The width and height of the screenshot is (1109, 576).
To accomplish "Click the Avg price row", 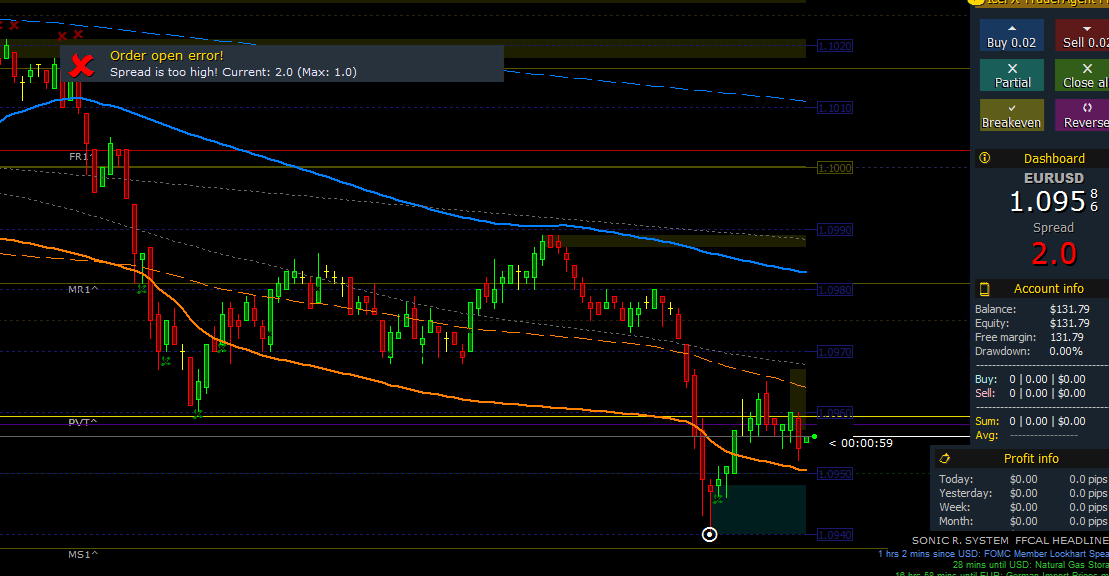I will tap(1026, 435).
